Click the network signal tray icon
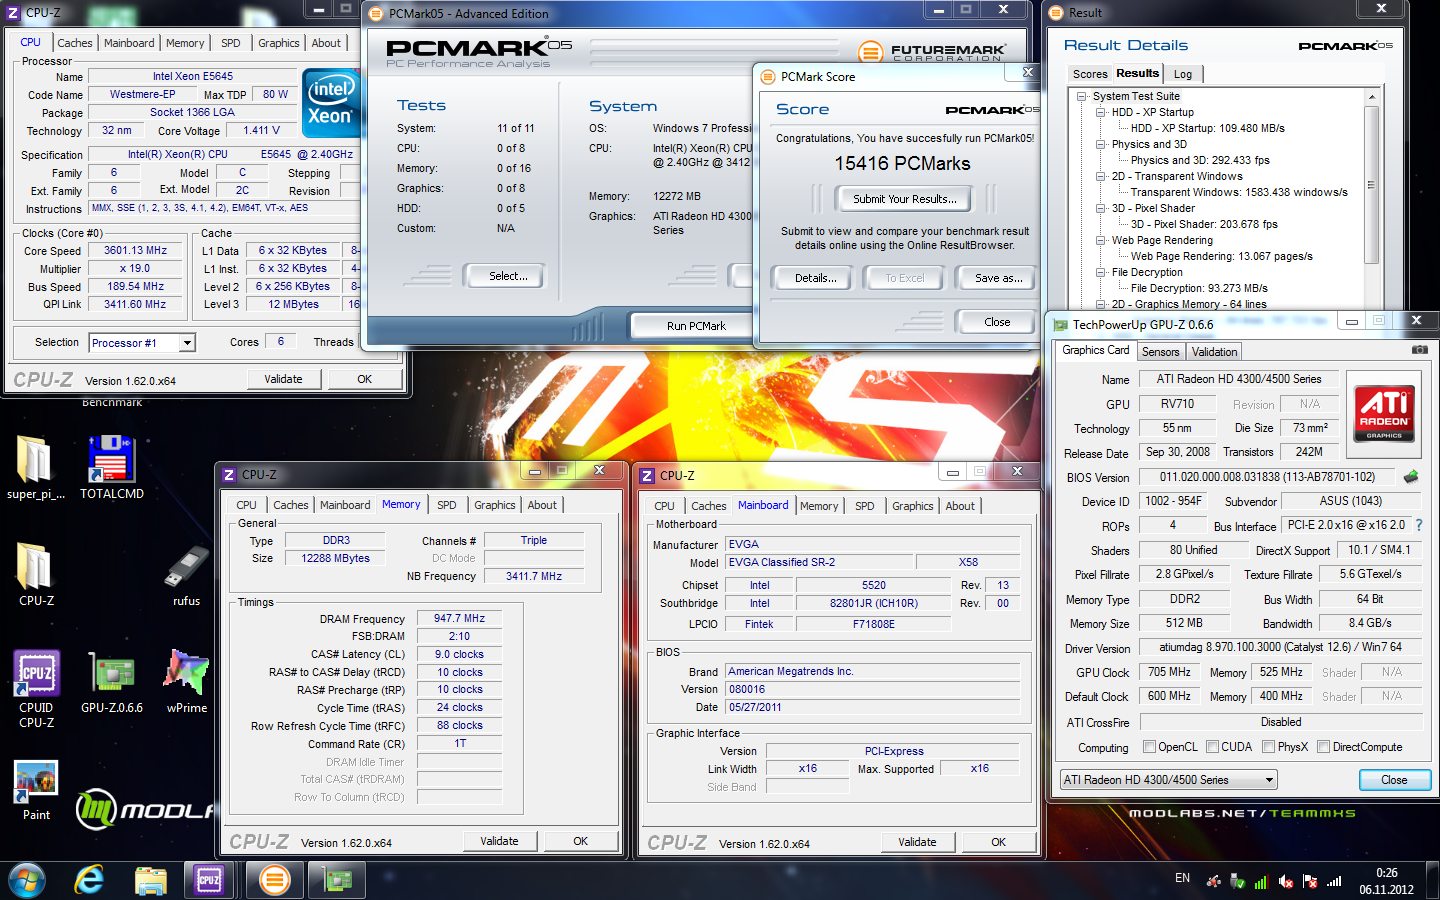 (1333, 882)
